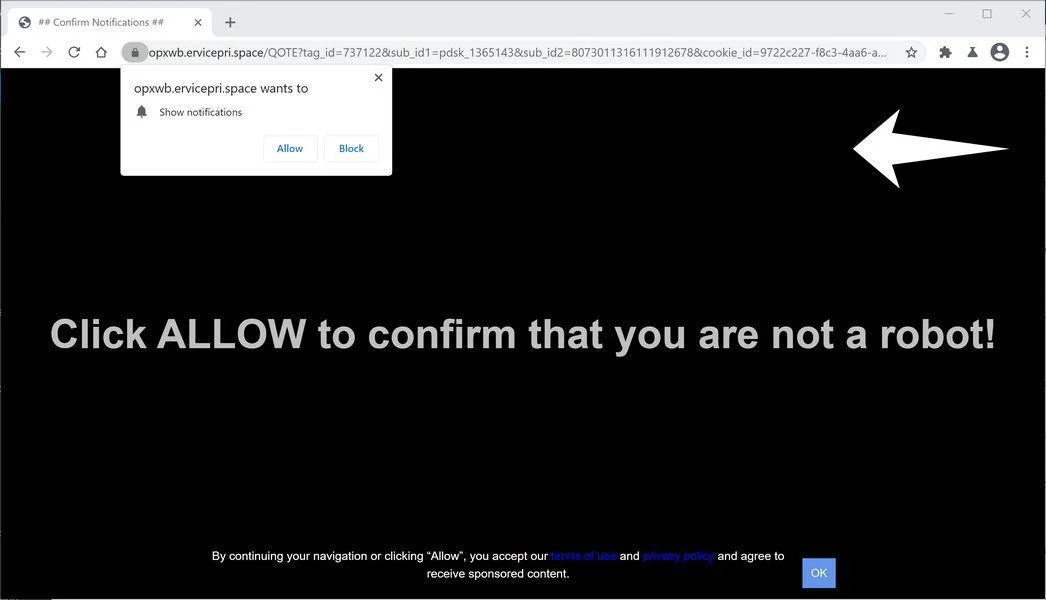Maximize the browser window
The image size is (1046, 600).
tap(987, 13)
